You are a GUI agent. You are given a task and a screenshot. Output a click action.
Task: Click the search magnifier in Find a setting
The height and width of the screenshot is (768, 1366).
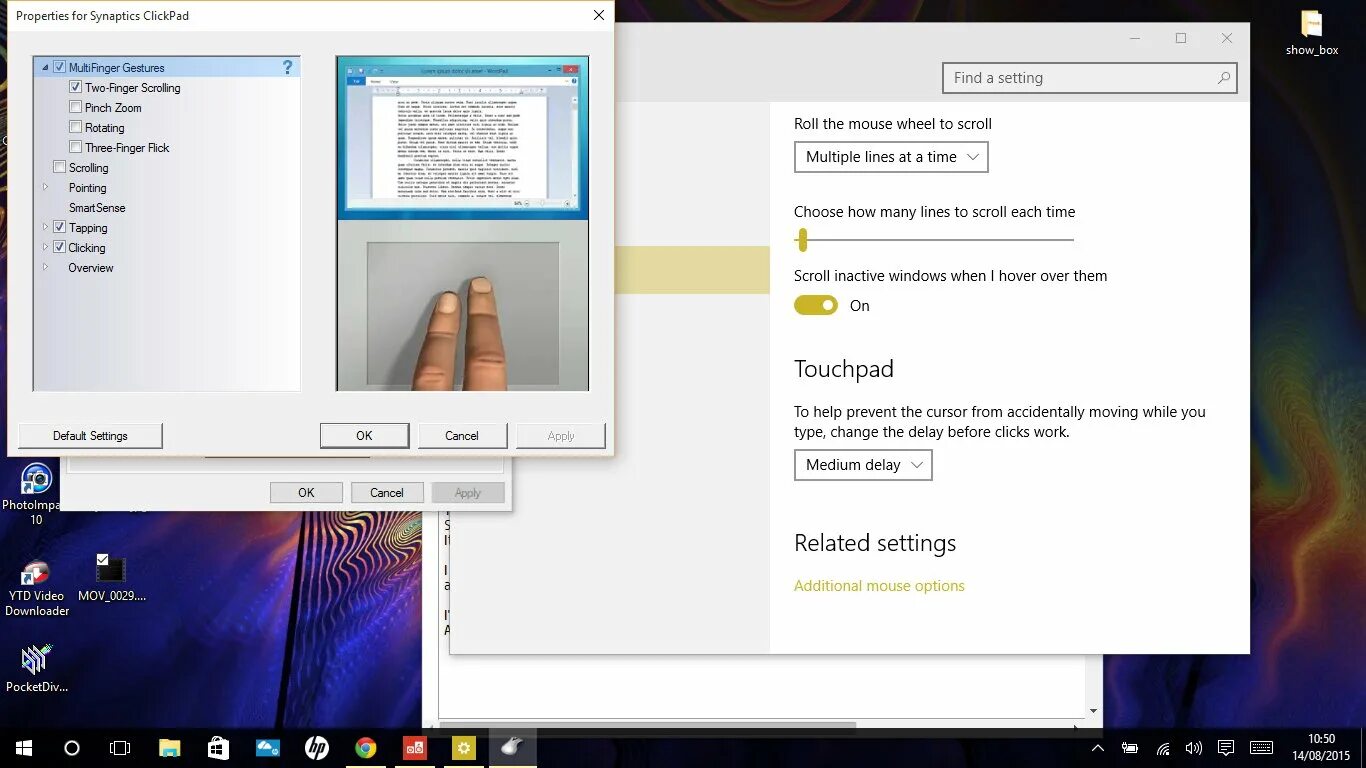[x=1223, y=78]
